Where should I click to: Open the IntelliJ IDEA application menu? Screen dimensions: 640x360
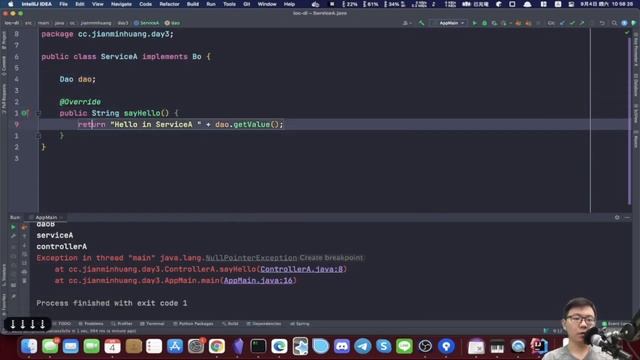(36, 4)
